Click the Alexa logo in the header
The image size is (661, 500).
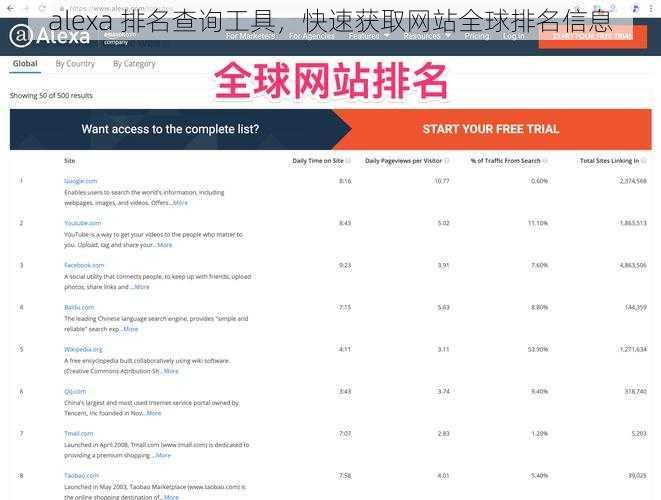point(50,36)
